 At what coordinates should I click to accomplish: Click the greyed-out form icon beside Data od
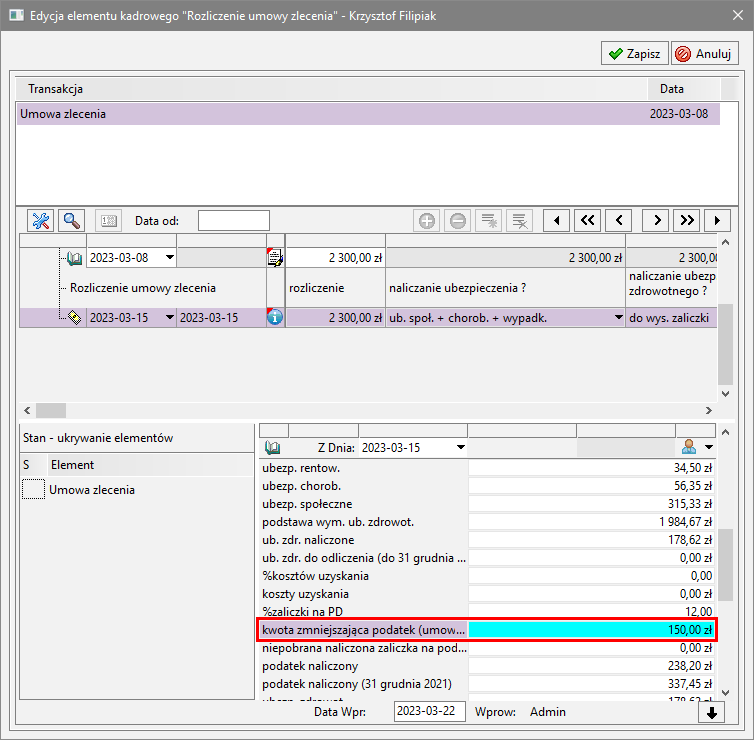pyautogui.click(x=109, y=221)
